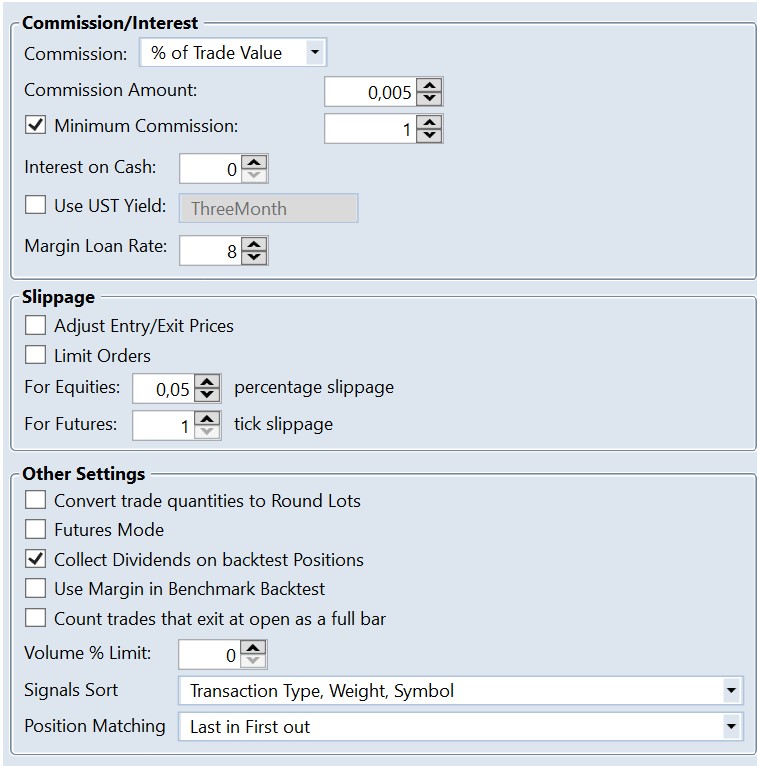Increase the For Futures tick slippage
Screen dimensions: 757x766
207,418
